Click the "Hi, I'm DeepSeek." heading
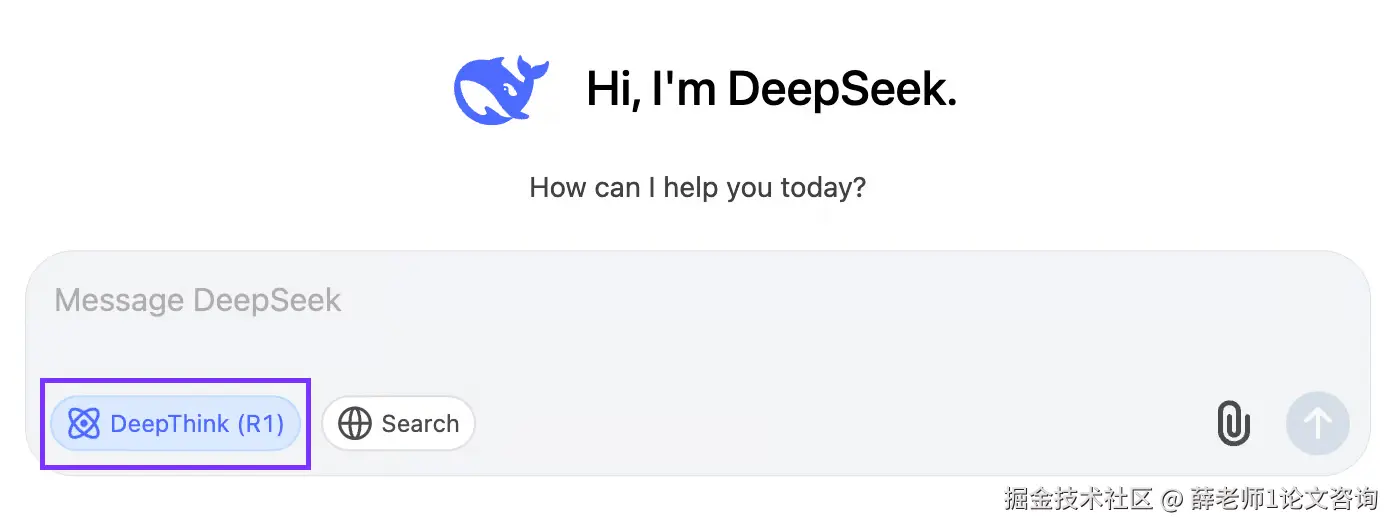1396x530 pixels. click(771, 89)
